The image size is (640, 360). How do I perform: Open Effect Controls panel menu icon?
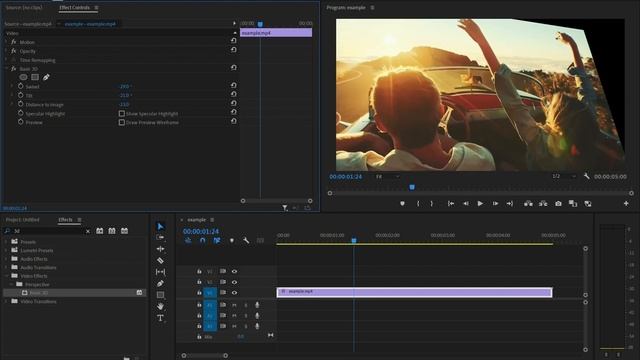[x=96, y=7]
